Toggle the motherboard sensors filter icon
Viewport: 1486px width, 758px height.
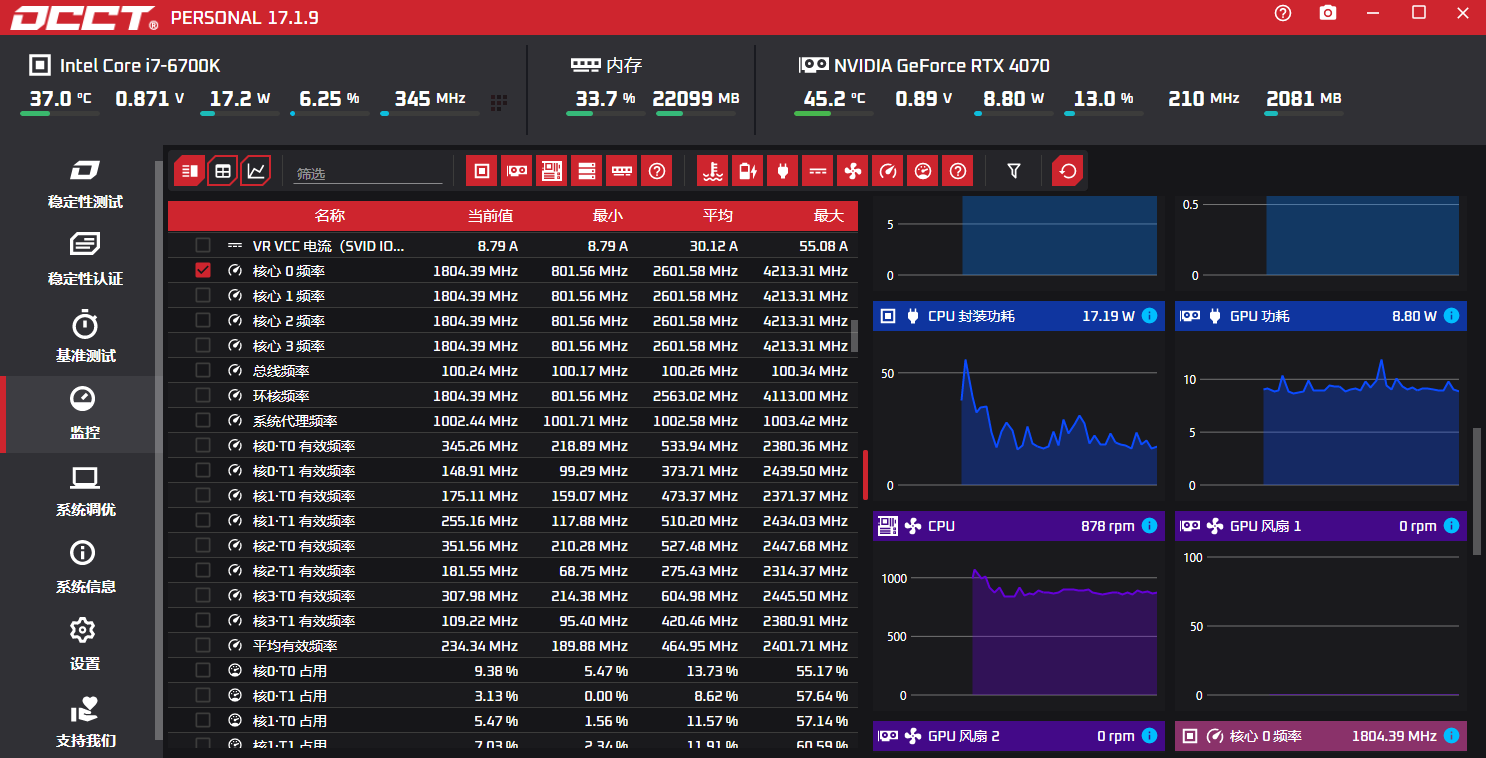point(551,171)
